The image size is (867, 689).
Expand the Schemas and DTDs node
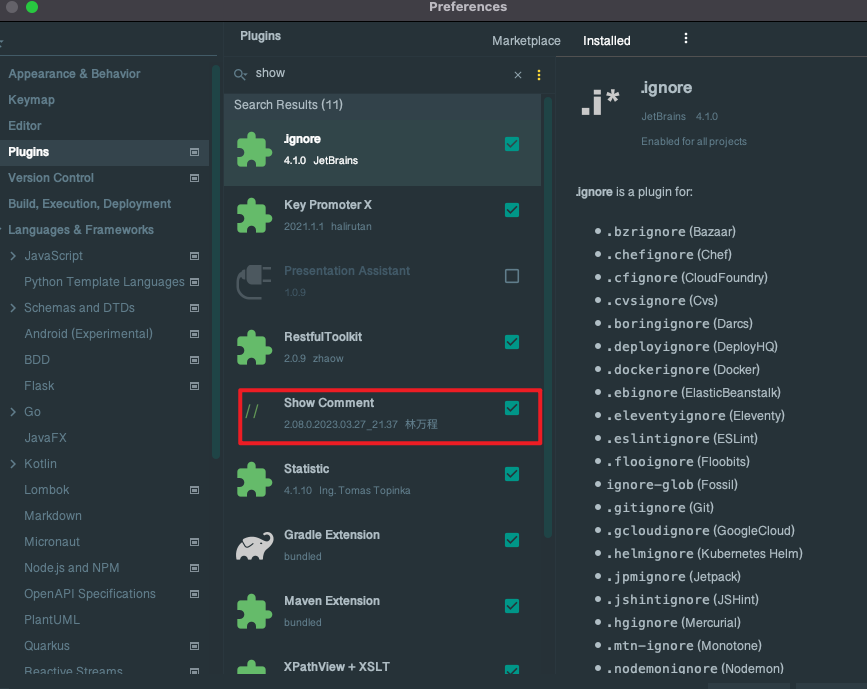13,308
